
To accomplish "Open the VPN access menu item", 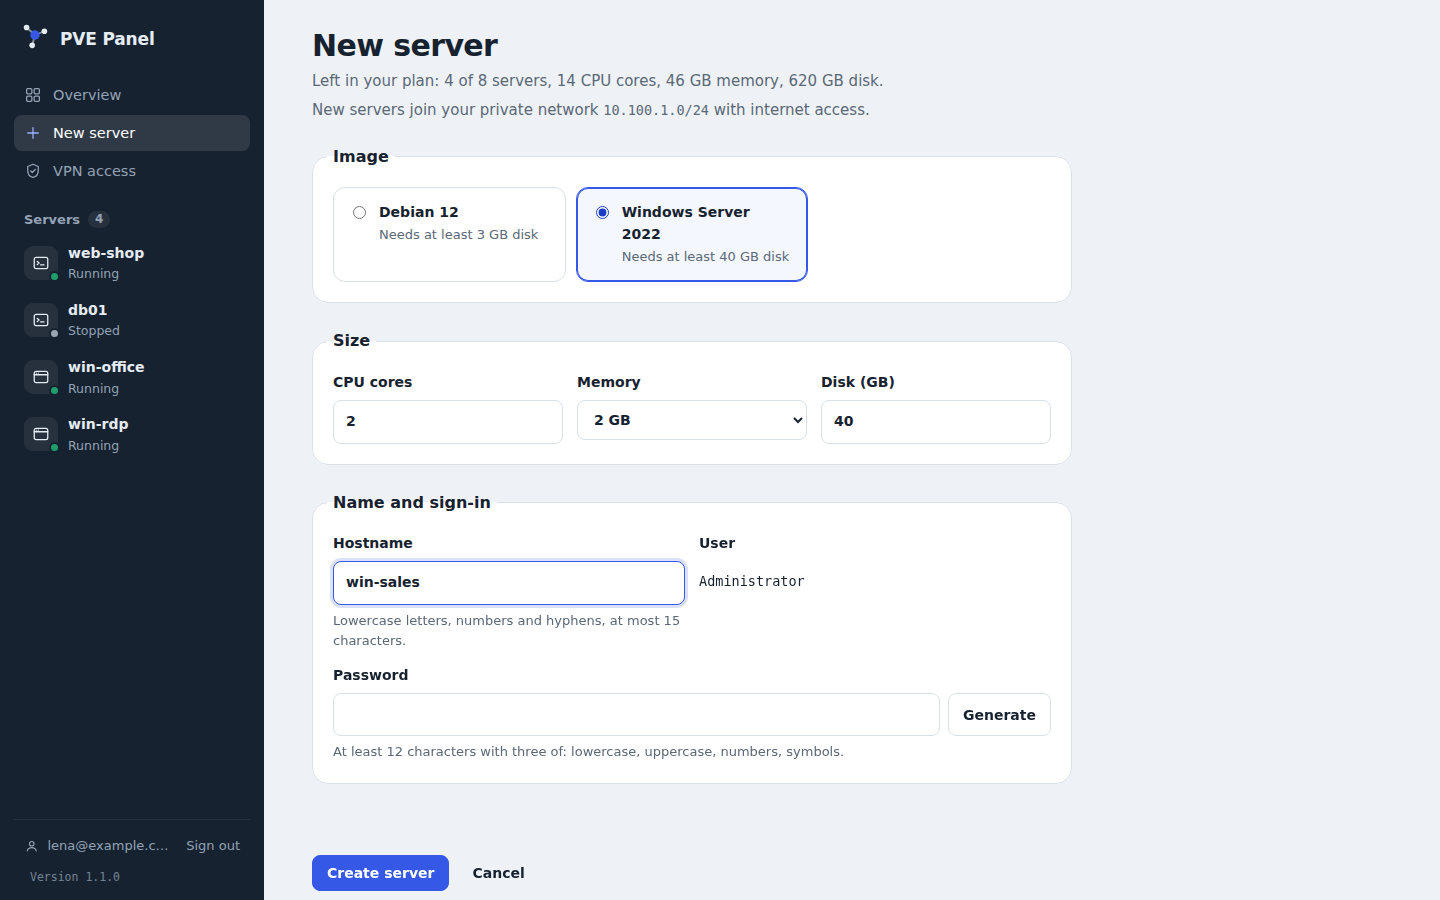I will click(x=132, y=171).
